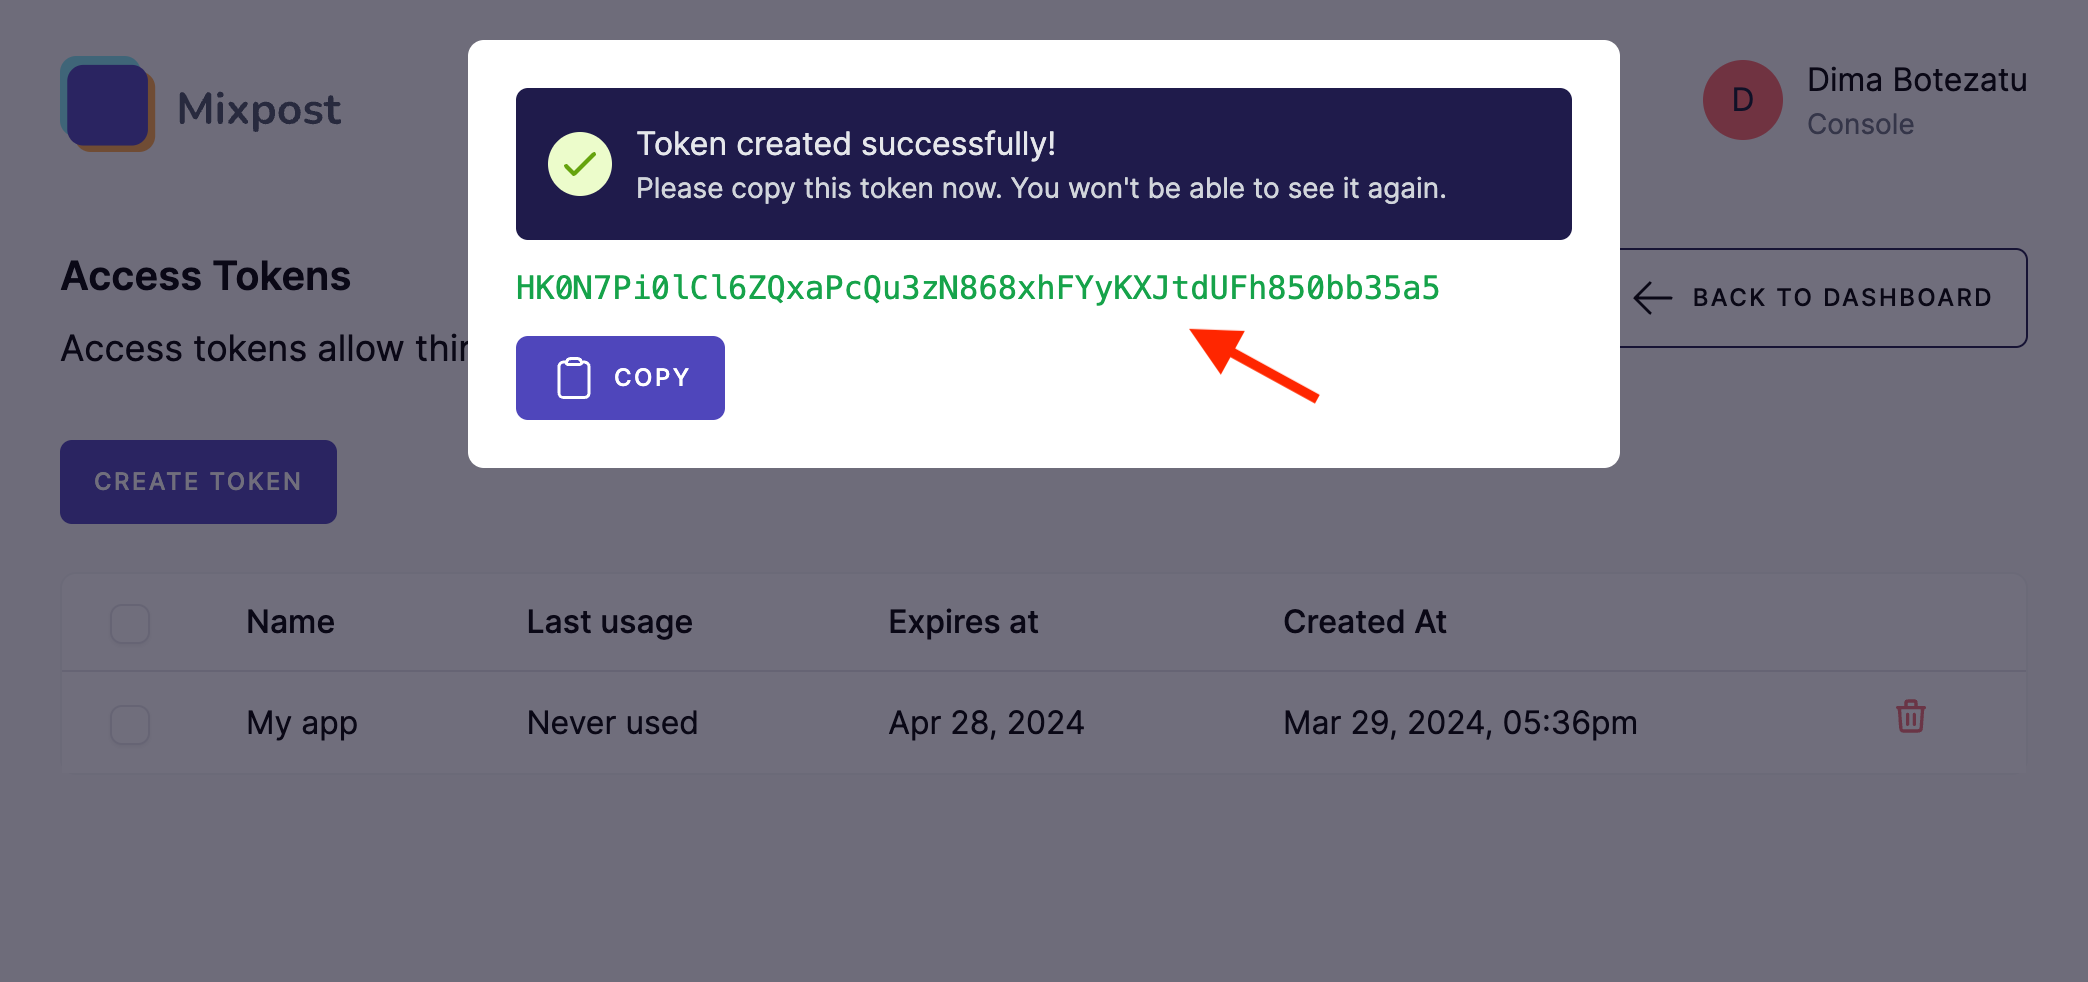Toggle the select-all checkbox in table header

(130, 623)
